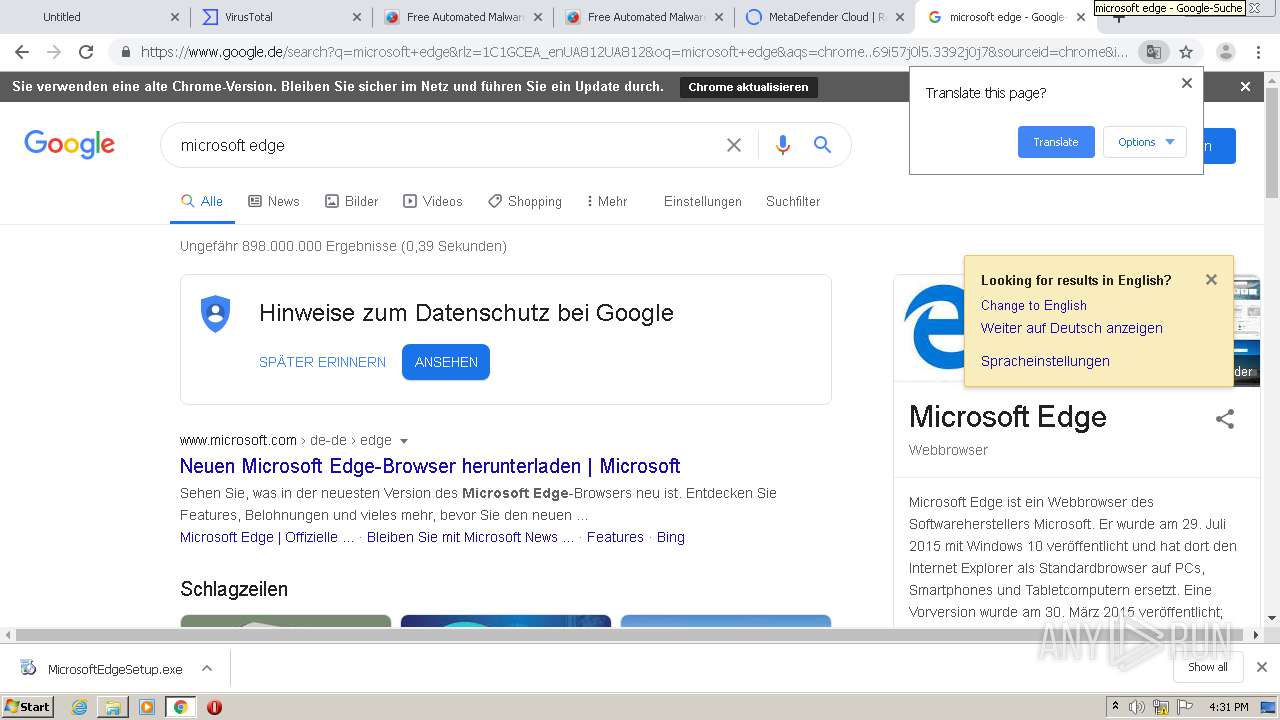Reload the page with the refresh icon
Image resolution: width=1280 pixels, height=720 pixels.
[x=86, y=52]
